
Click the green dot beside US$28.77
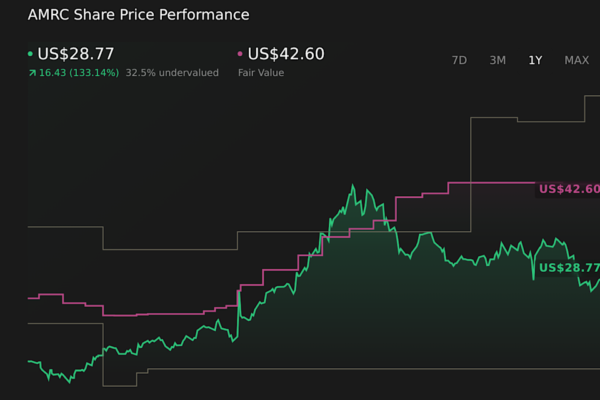(30, 54)
